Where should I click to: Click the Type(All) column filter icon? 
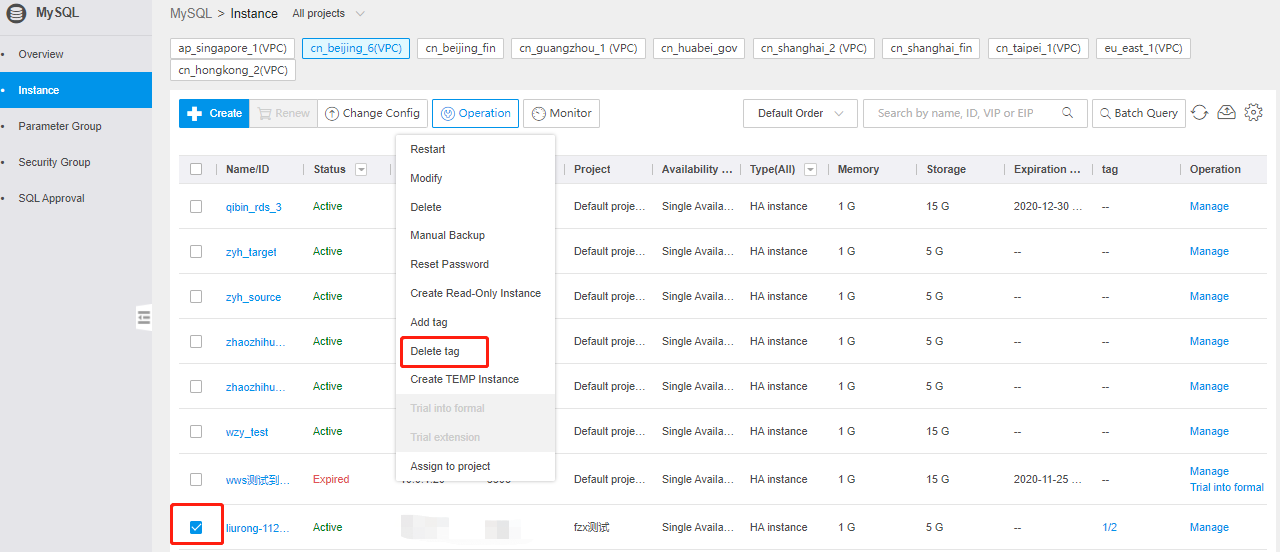click(x=810, y=170)
